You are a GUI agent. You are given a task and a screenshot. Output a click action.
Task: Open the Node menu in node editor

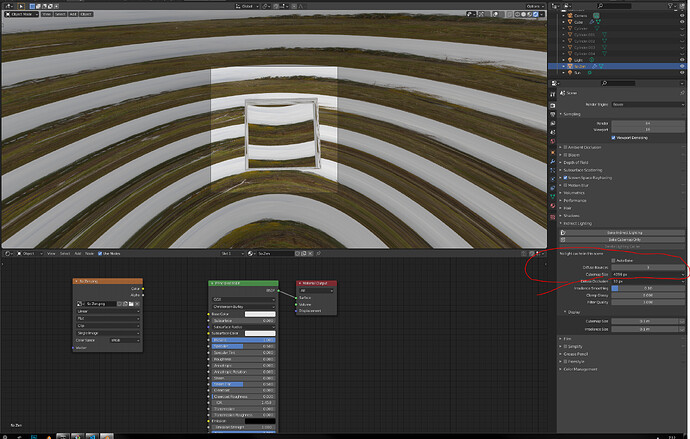click(89, 254)
